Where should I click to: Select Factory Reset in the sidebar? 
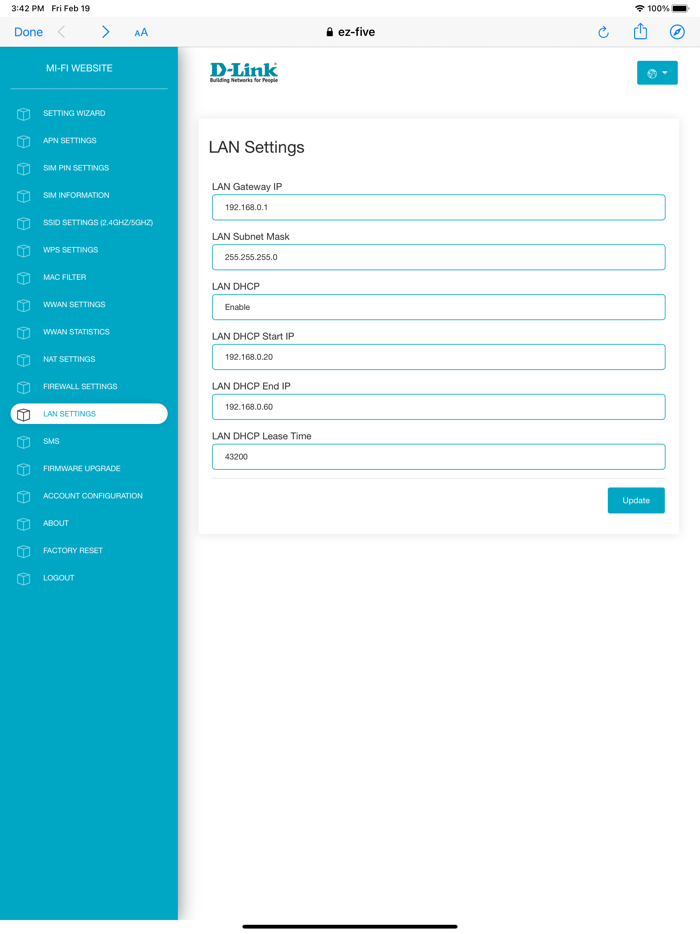(73, 550)
